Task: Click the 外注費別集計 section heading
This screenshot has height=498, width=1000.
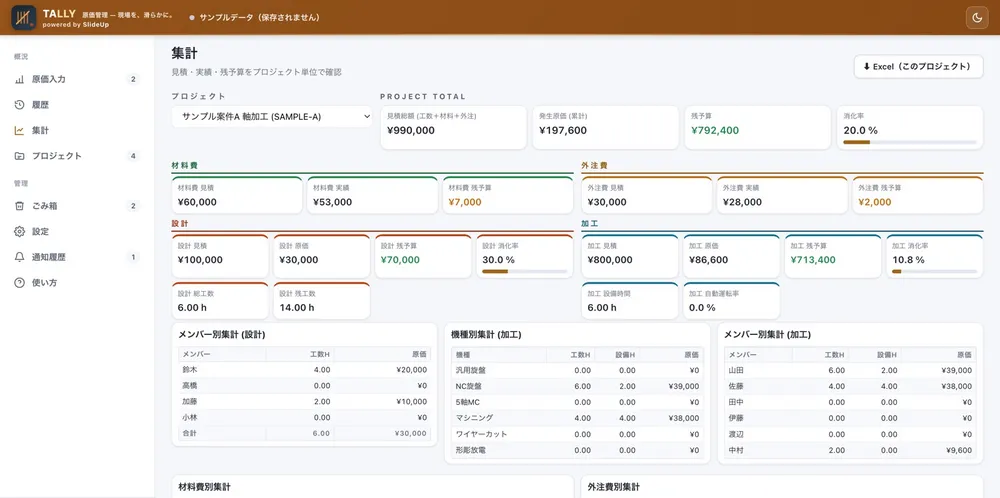Action: 614,487
